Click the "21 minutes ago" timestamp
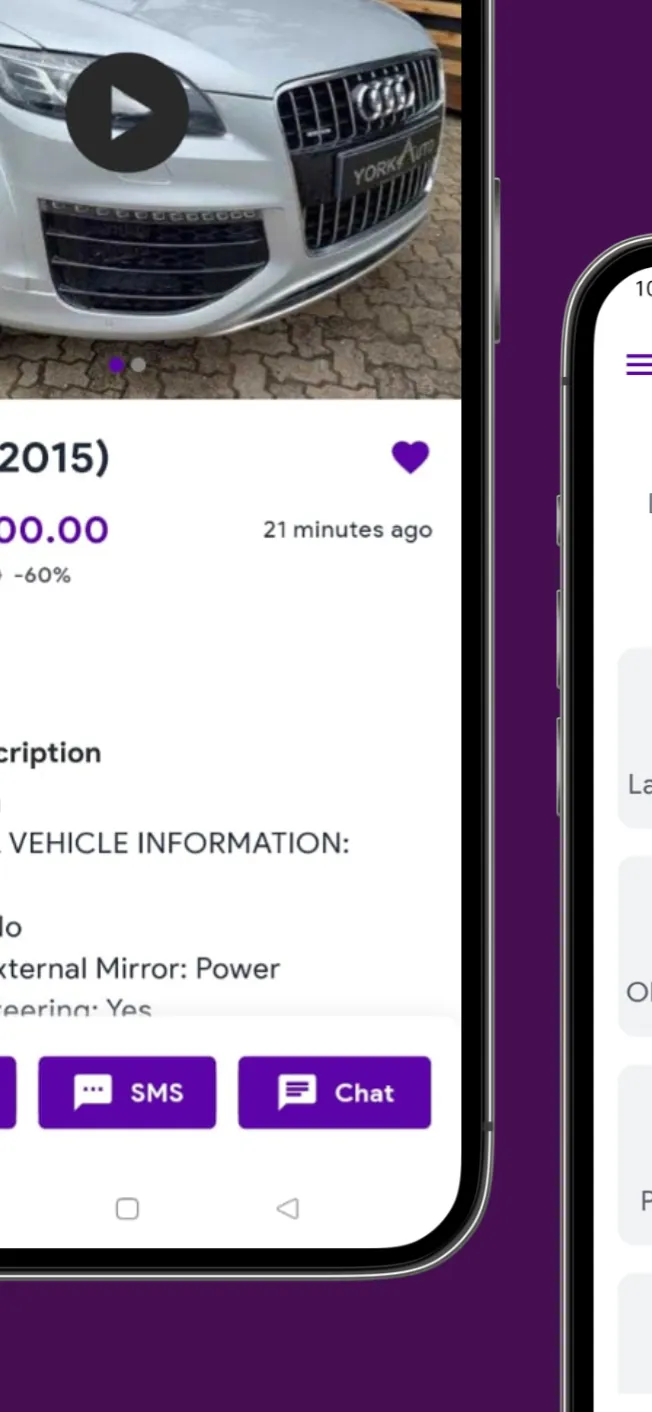This screenshot has width=652, height=1412. (348, 530)
